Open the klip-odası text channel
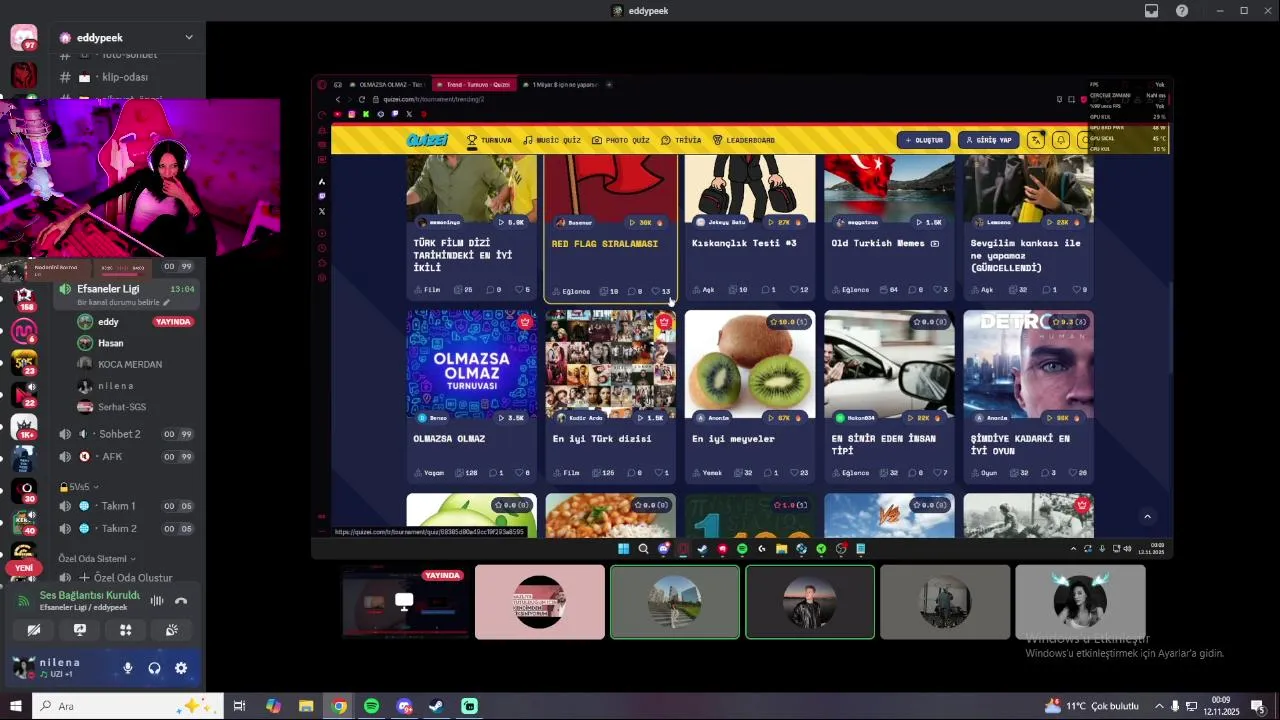 point(126,77)
